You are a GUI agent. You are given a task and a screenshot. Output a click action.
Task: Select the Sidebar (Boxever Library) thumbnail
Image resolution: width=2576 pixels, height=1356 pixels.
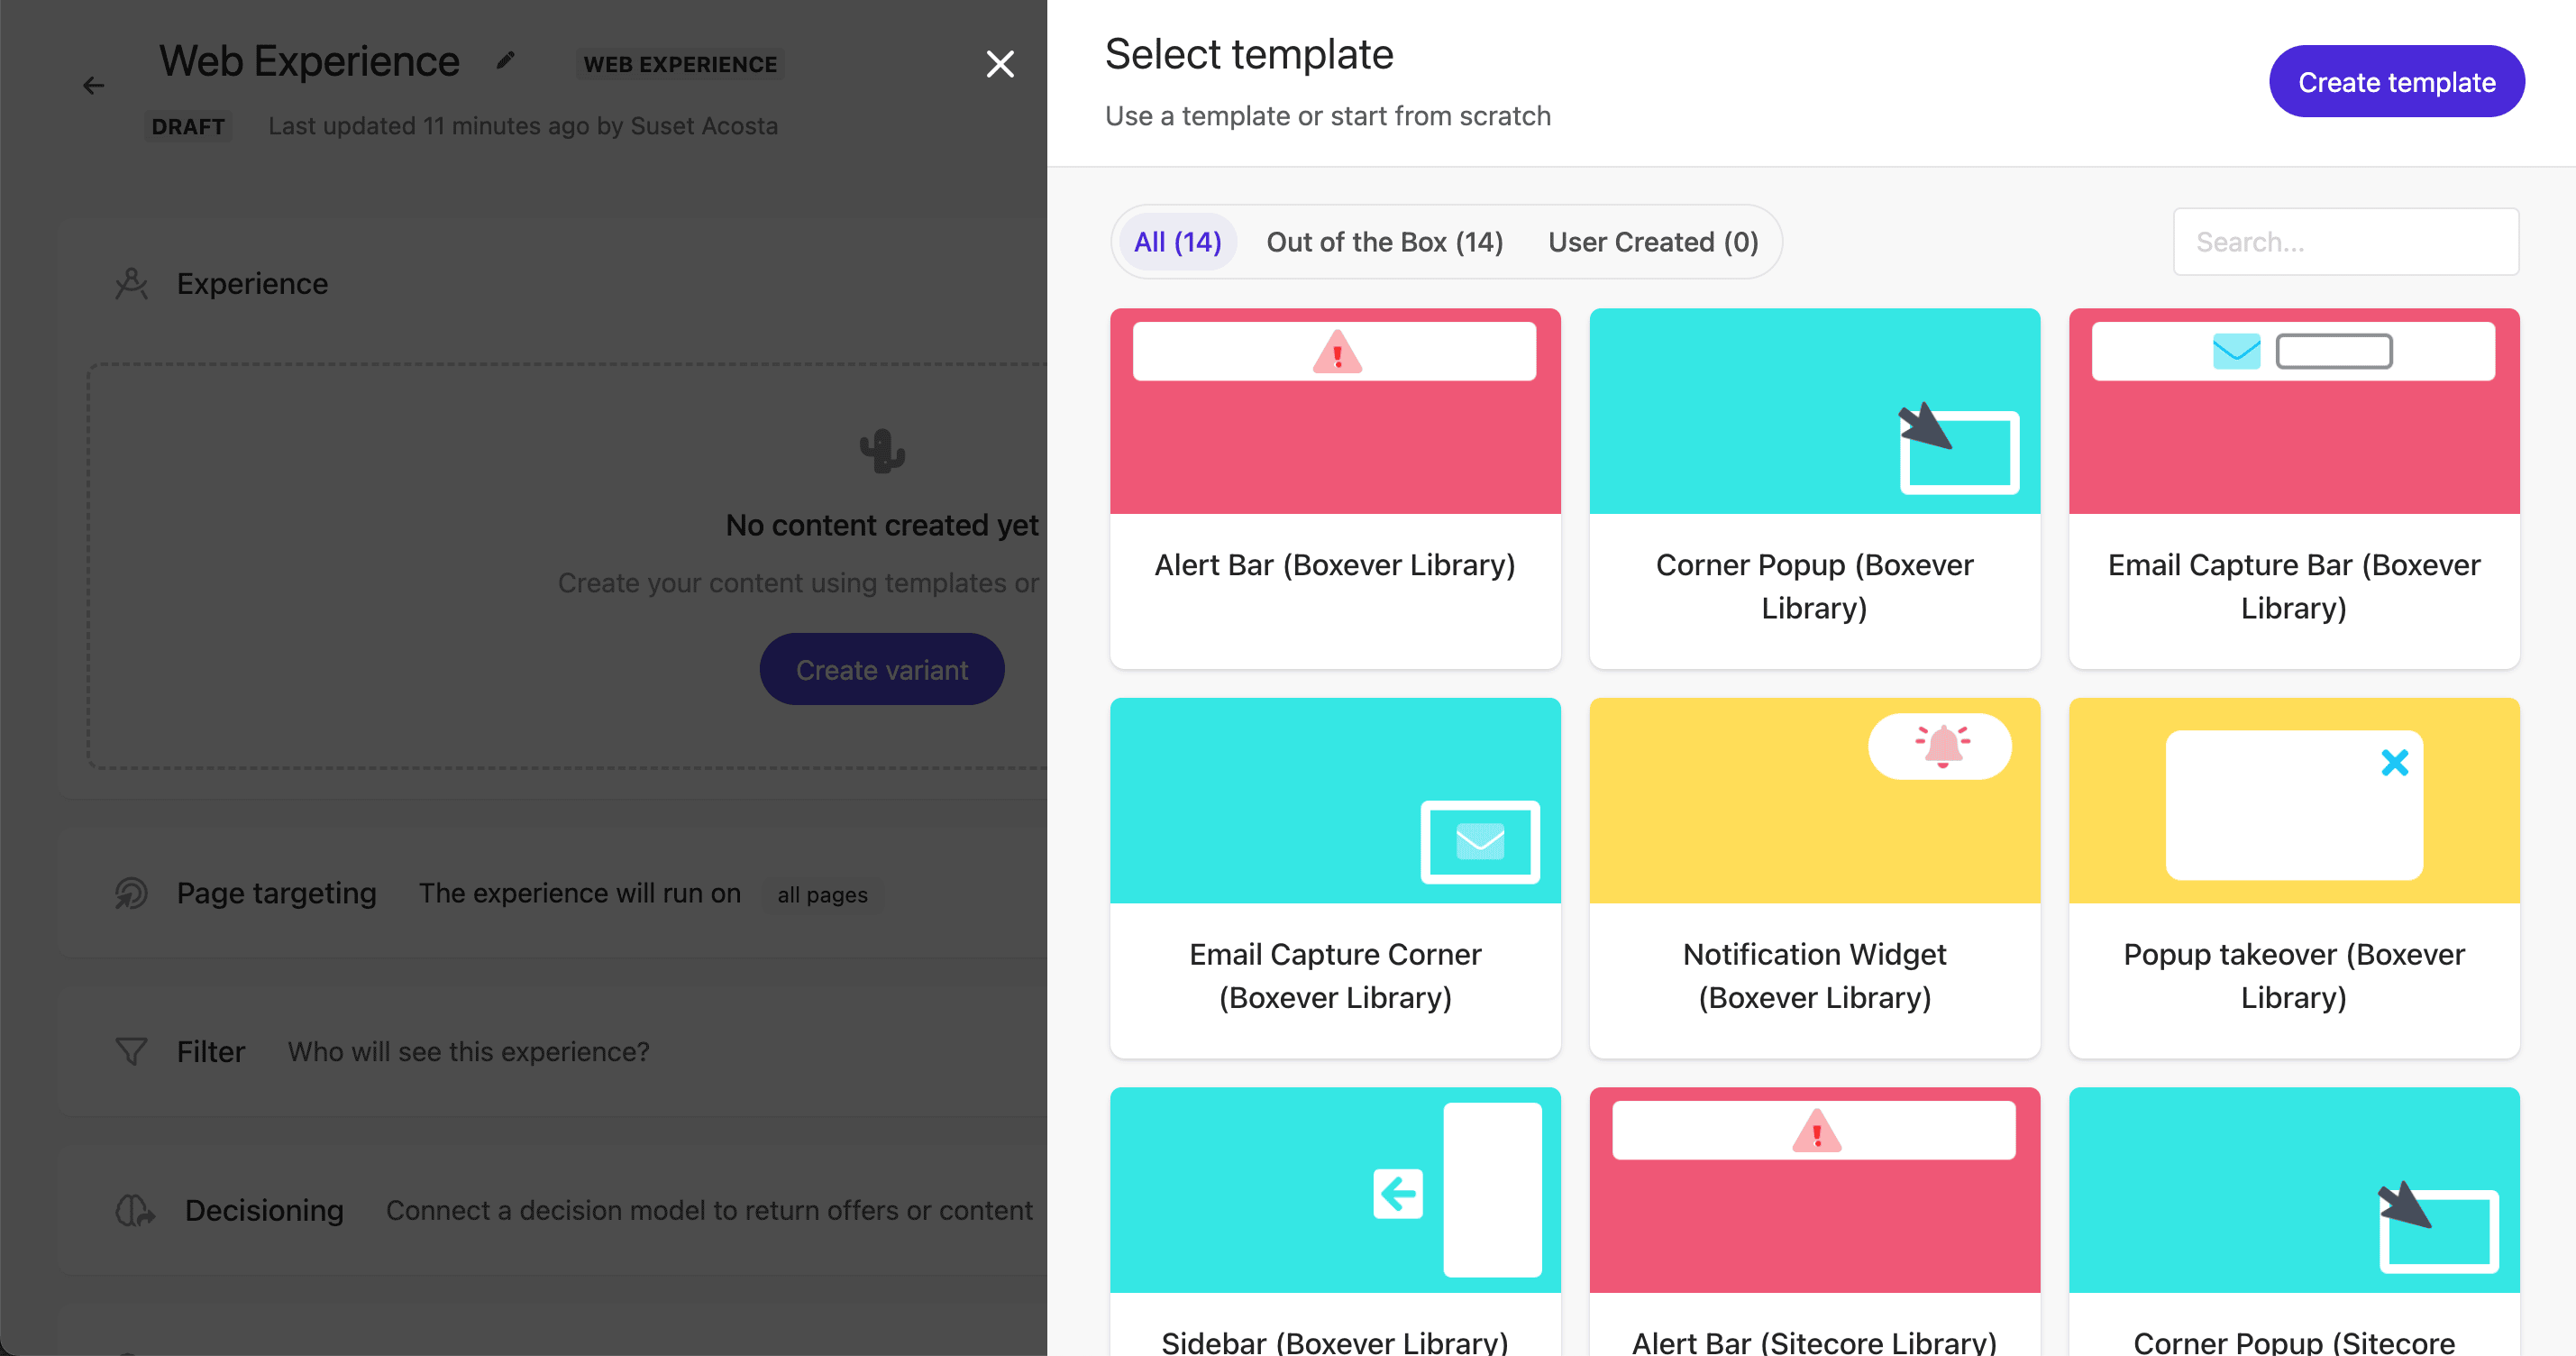(x=1335, y=1190)
